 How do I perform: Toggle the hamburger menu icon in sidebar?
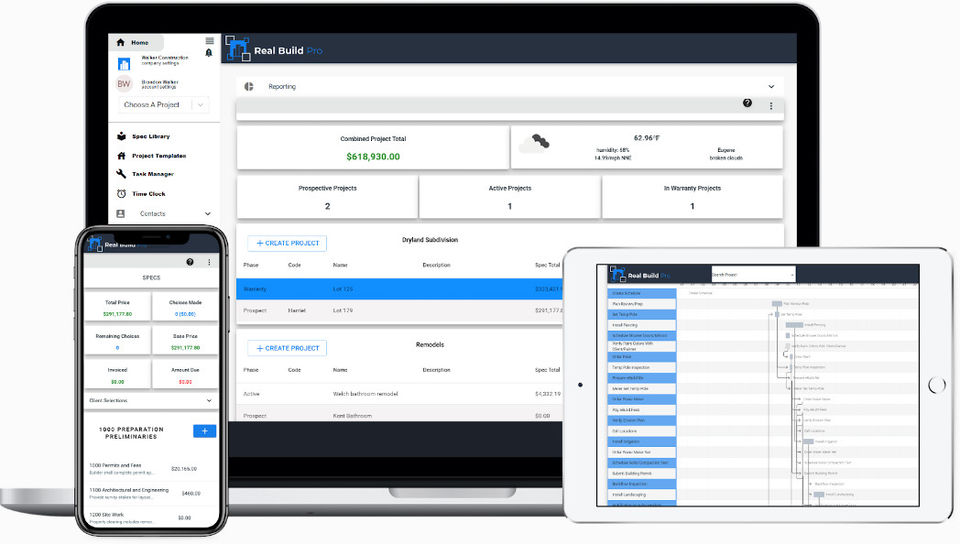click(209, 41)
